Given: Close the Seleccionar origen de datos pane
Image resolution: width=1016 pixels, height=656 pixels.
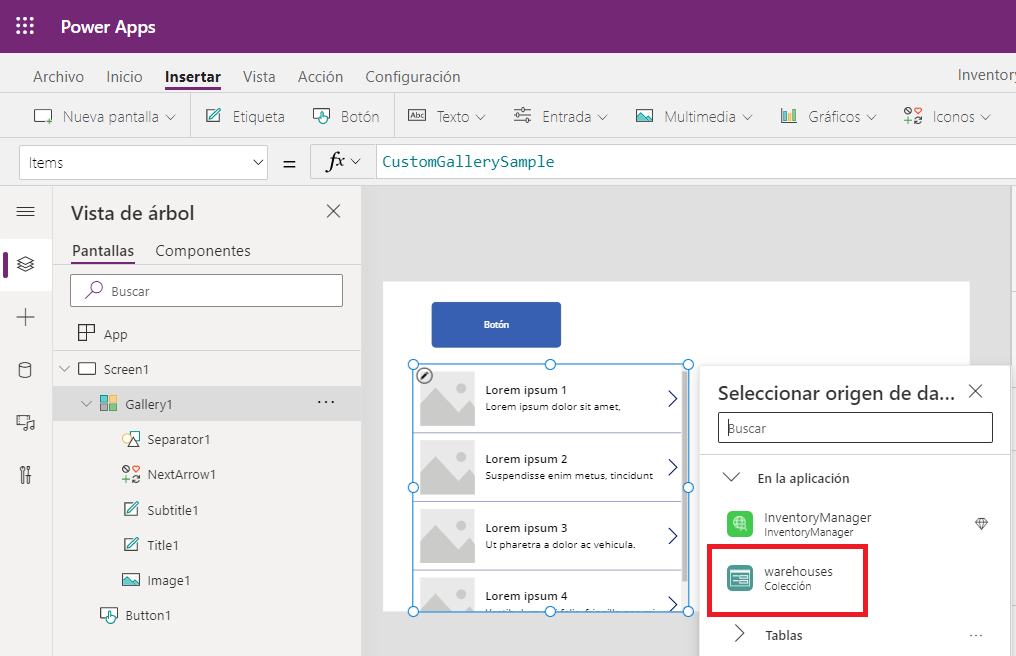Looking at the screenshot, I should click(x=975, y=391).
